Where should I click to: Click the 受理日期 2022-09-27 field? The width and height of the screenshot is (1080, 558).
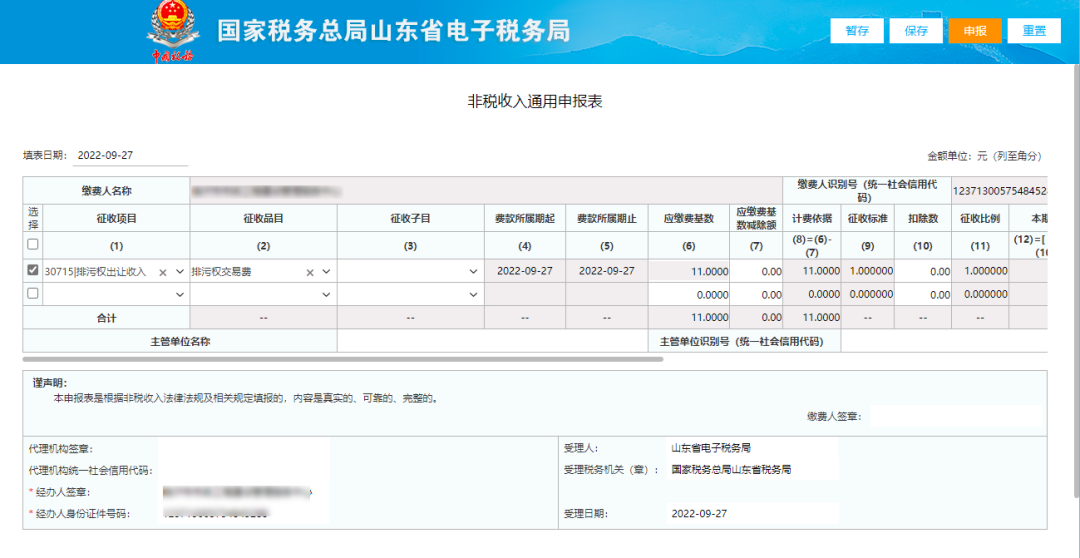tap(752, 513)
